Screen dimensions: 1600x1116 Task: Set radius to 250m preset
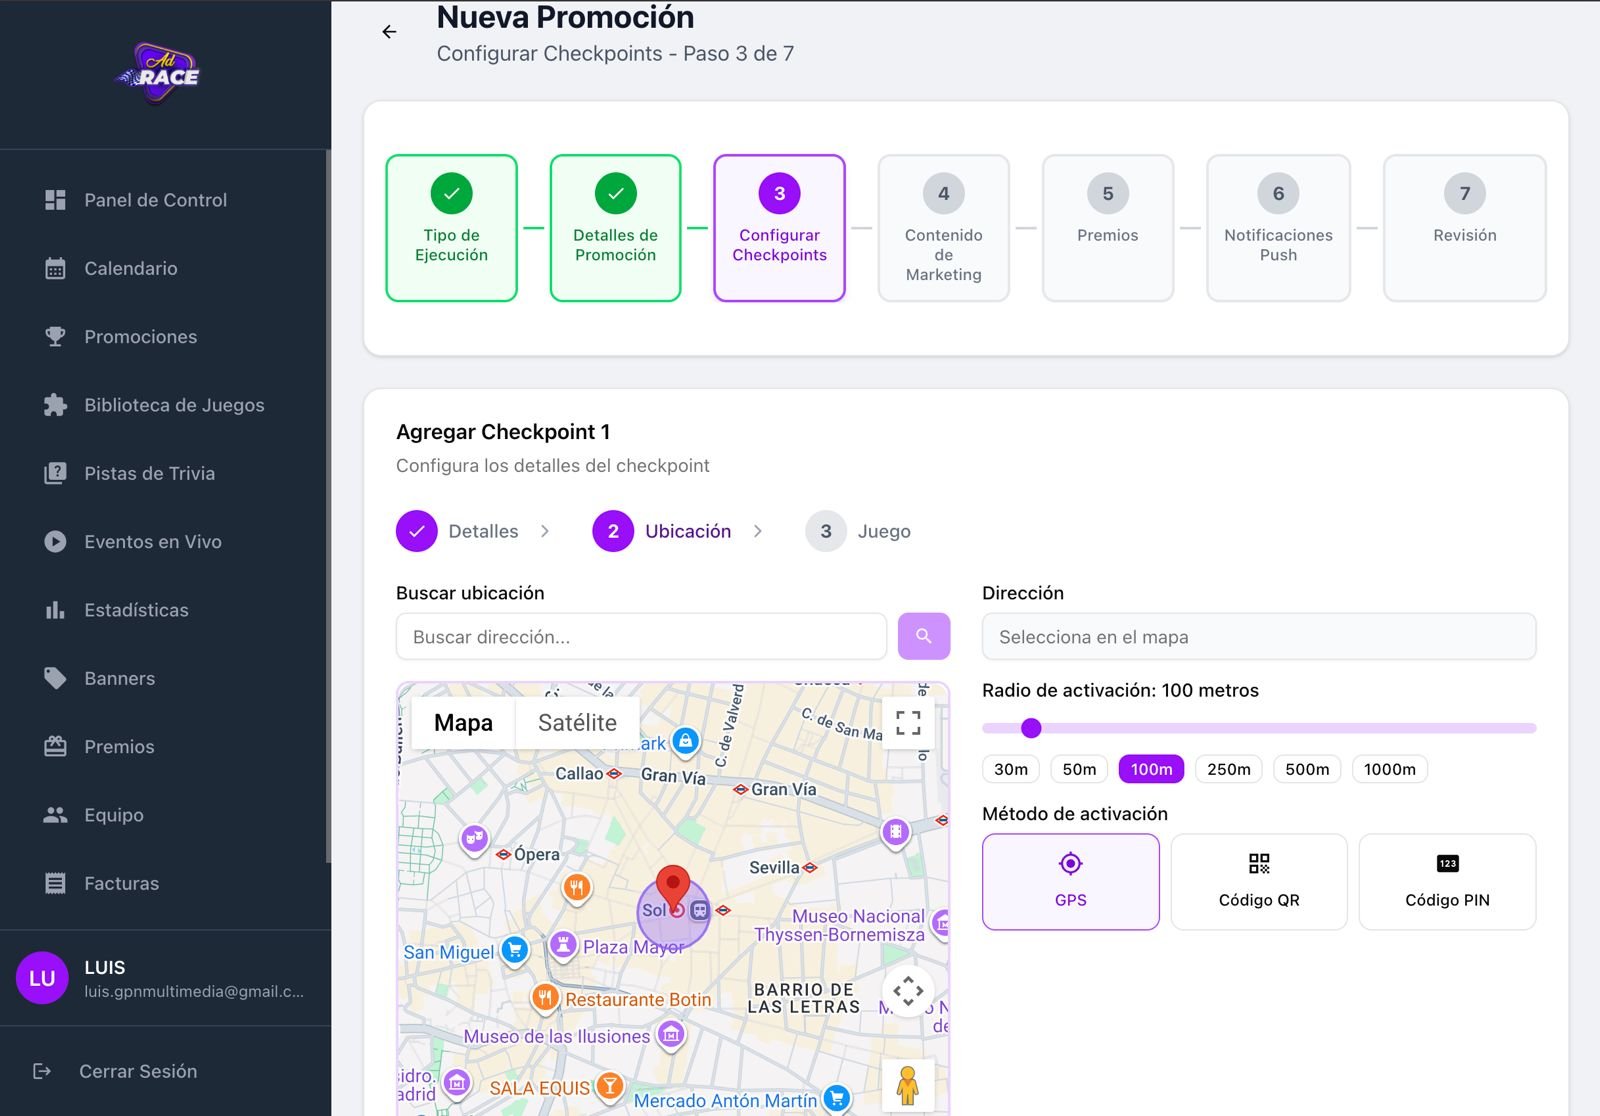coord(1228,769)
